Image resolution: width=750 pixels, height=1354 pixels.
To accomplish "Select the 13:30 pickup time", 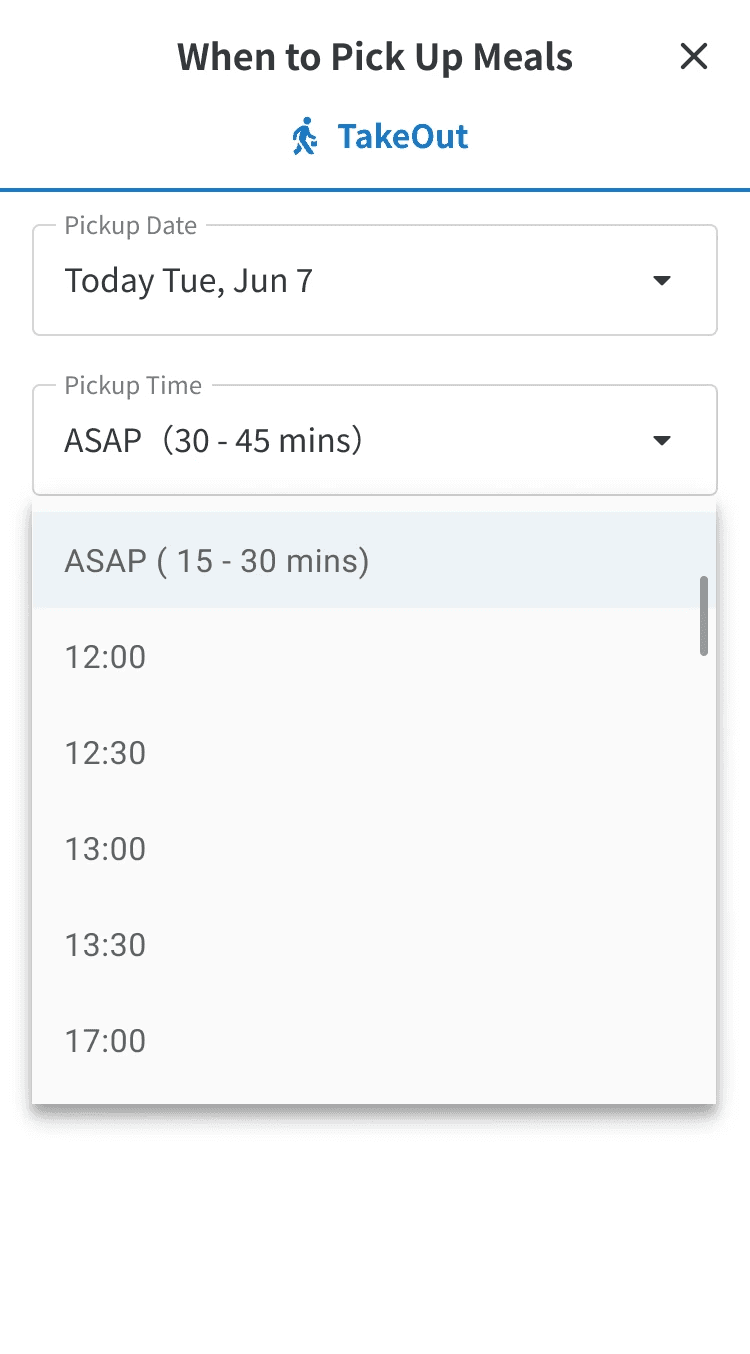I will click(x=105, y=945).
